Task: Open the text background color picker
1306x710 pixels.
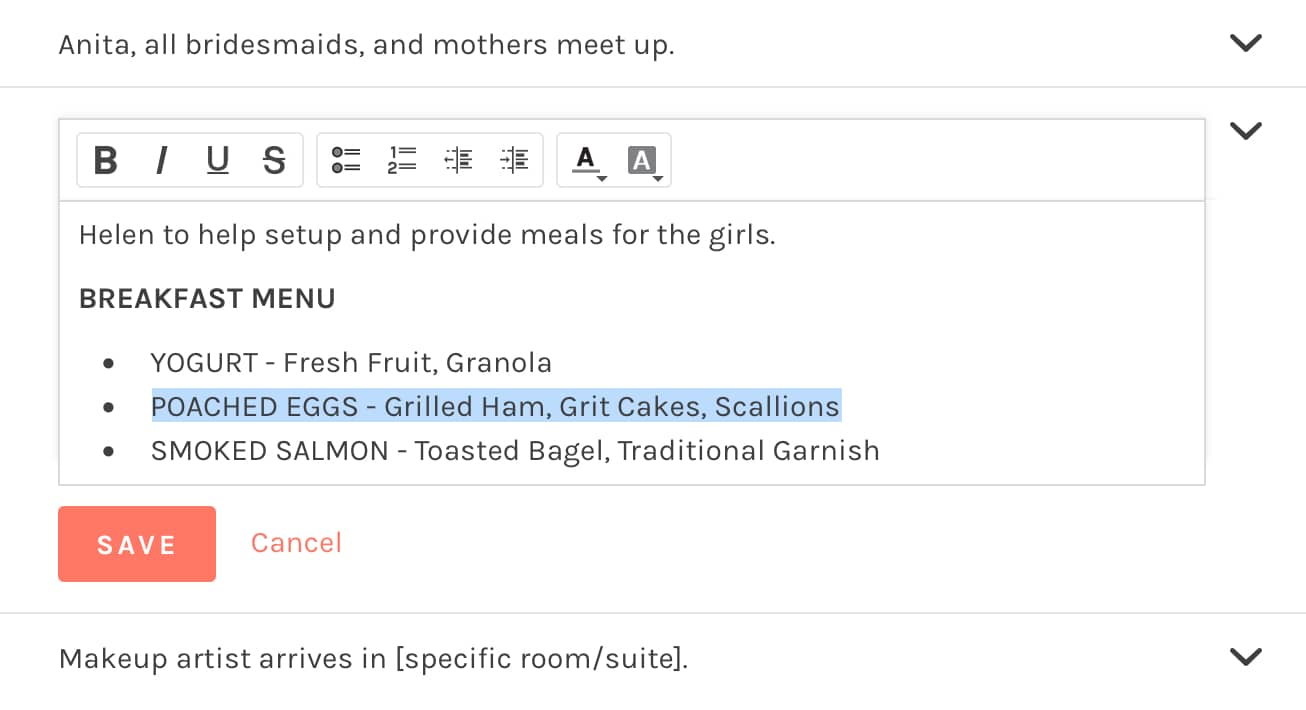Action: point(643,160)
